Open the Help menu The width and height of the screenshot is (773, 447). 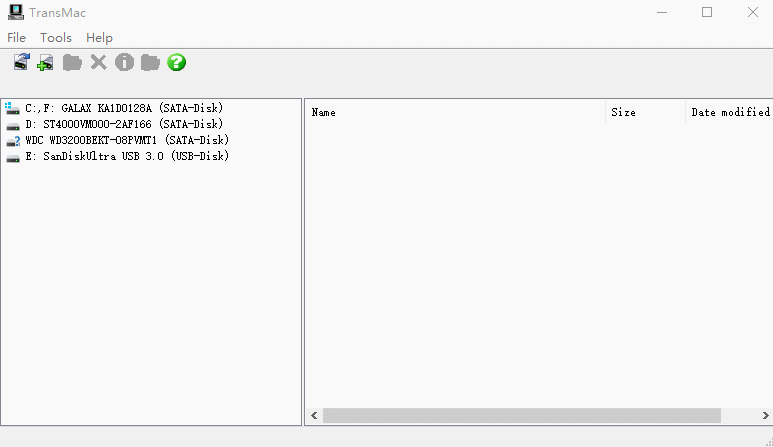pyautogui.click(x=99, y=38)
